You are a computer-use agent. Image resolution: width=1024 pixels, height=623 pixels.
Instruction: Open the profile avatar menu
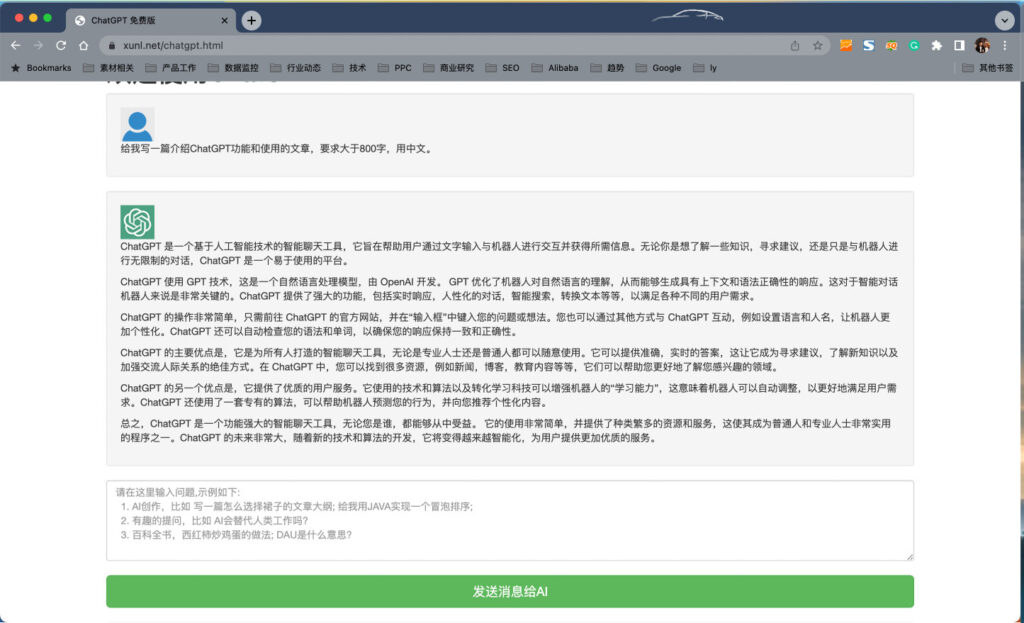982,45
